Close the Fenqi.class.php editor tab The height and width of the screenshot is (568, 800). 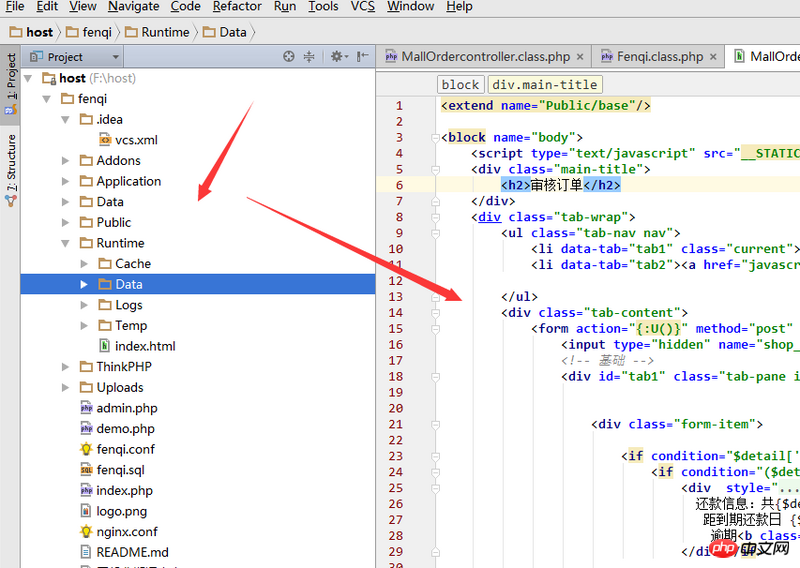(713, 57)
